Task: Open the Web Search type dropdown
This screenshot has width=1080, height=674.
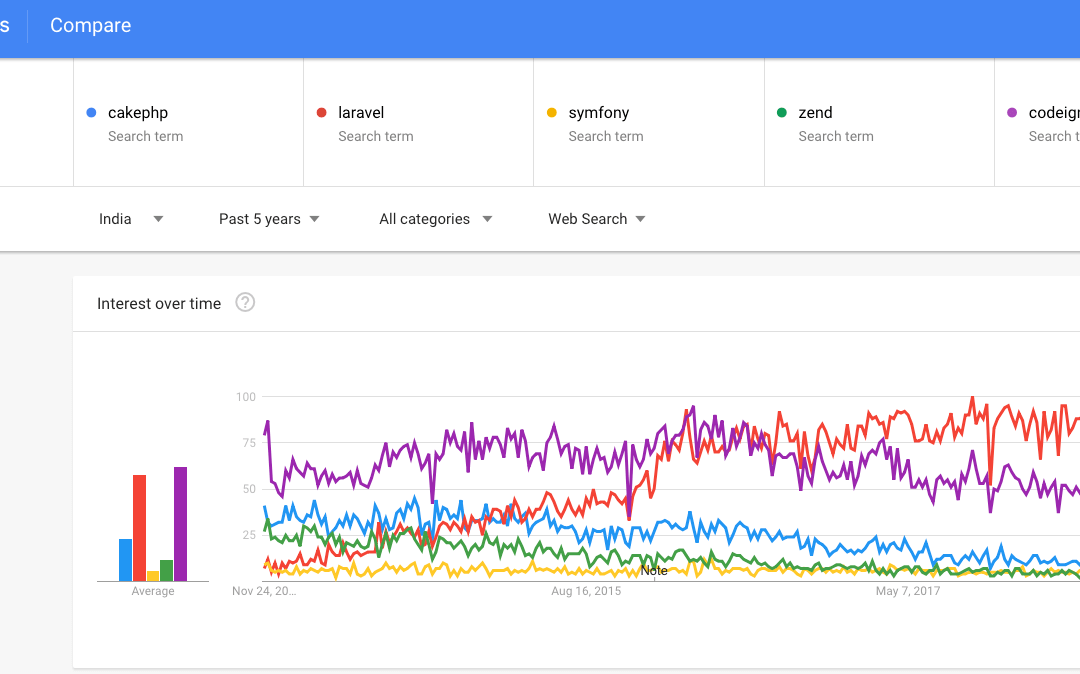Action: [x=596, y=219]
